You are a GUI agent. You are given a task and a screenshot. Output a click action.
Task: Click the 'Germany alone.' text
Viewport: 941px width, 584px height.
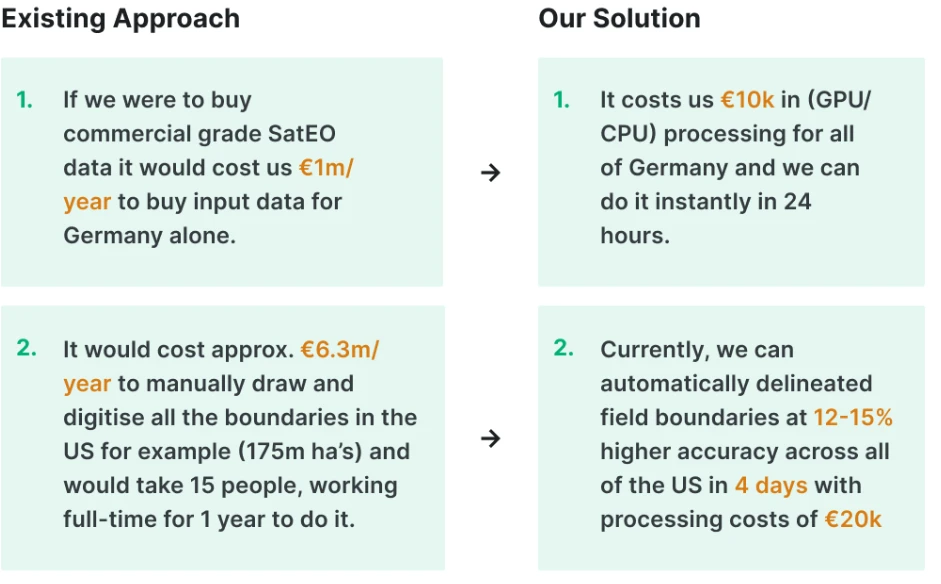tap(149, 235)
